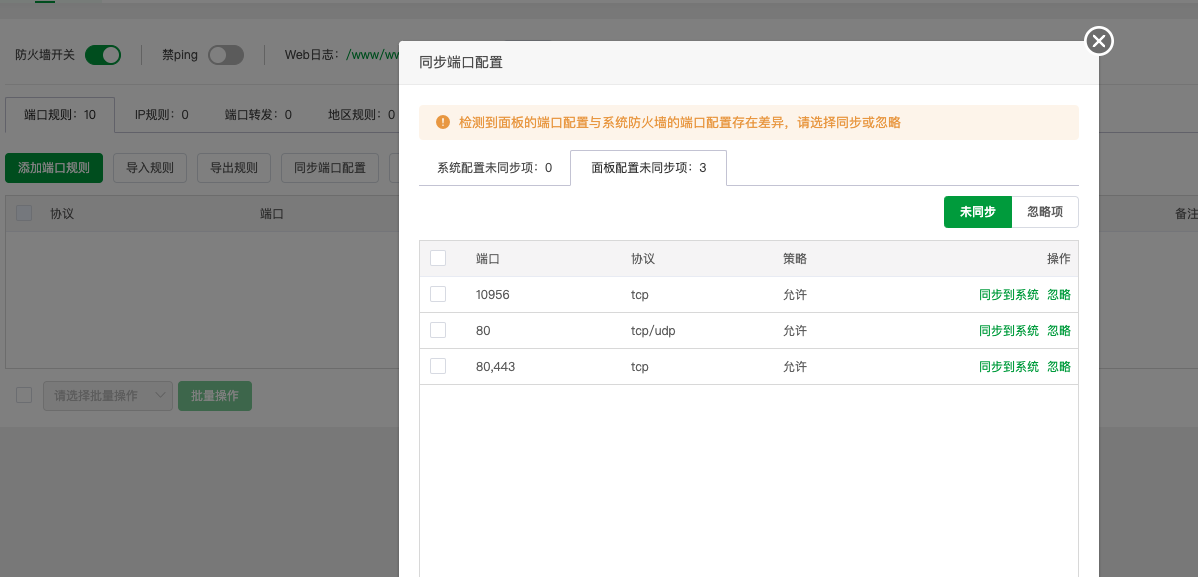
Task: Check the box for port 80,443 row
Action: pos(438,366)
